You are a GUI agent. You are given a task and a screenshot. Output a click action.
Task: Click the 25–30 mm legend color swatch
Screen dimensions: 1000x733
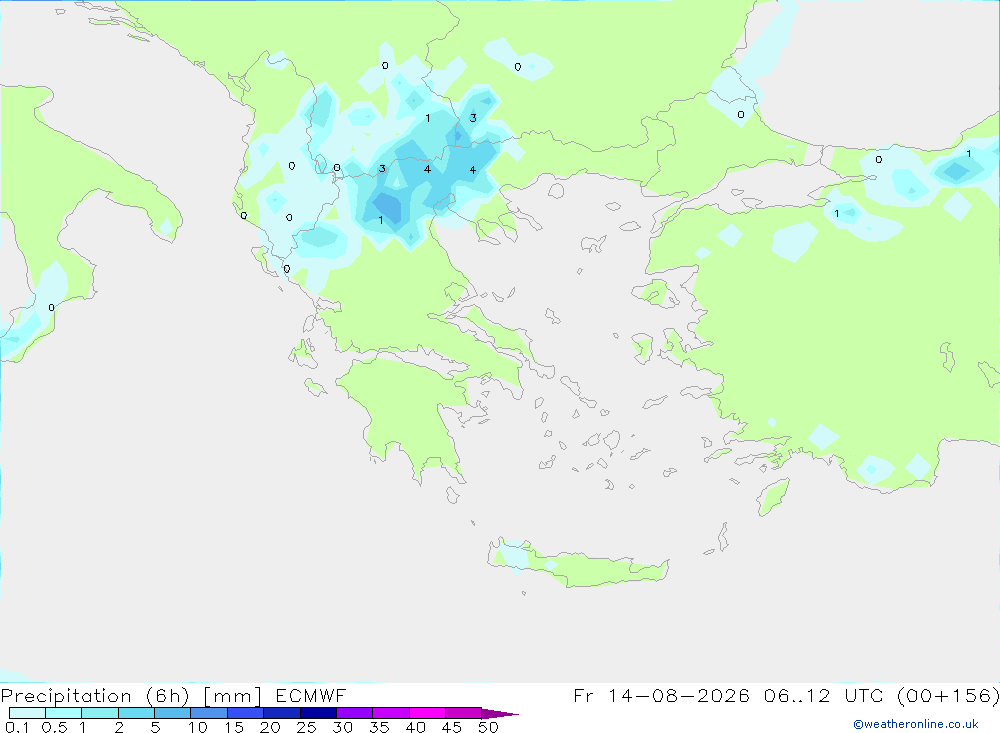tap(318, 713)
